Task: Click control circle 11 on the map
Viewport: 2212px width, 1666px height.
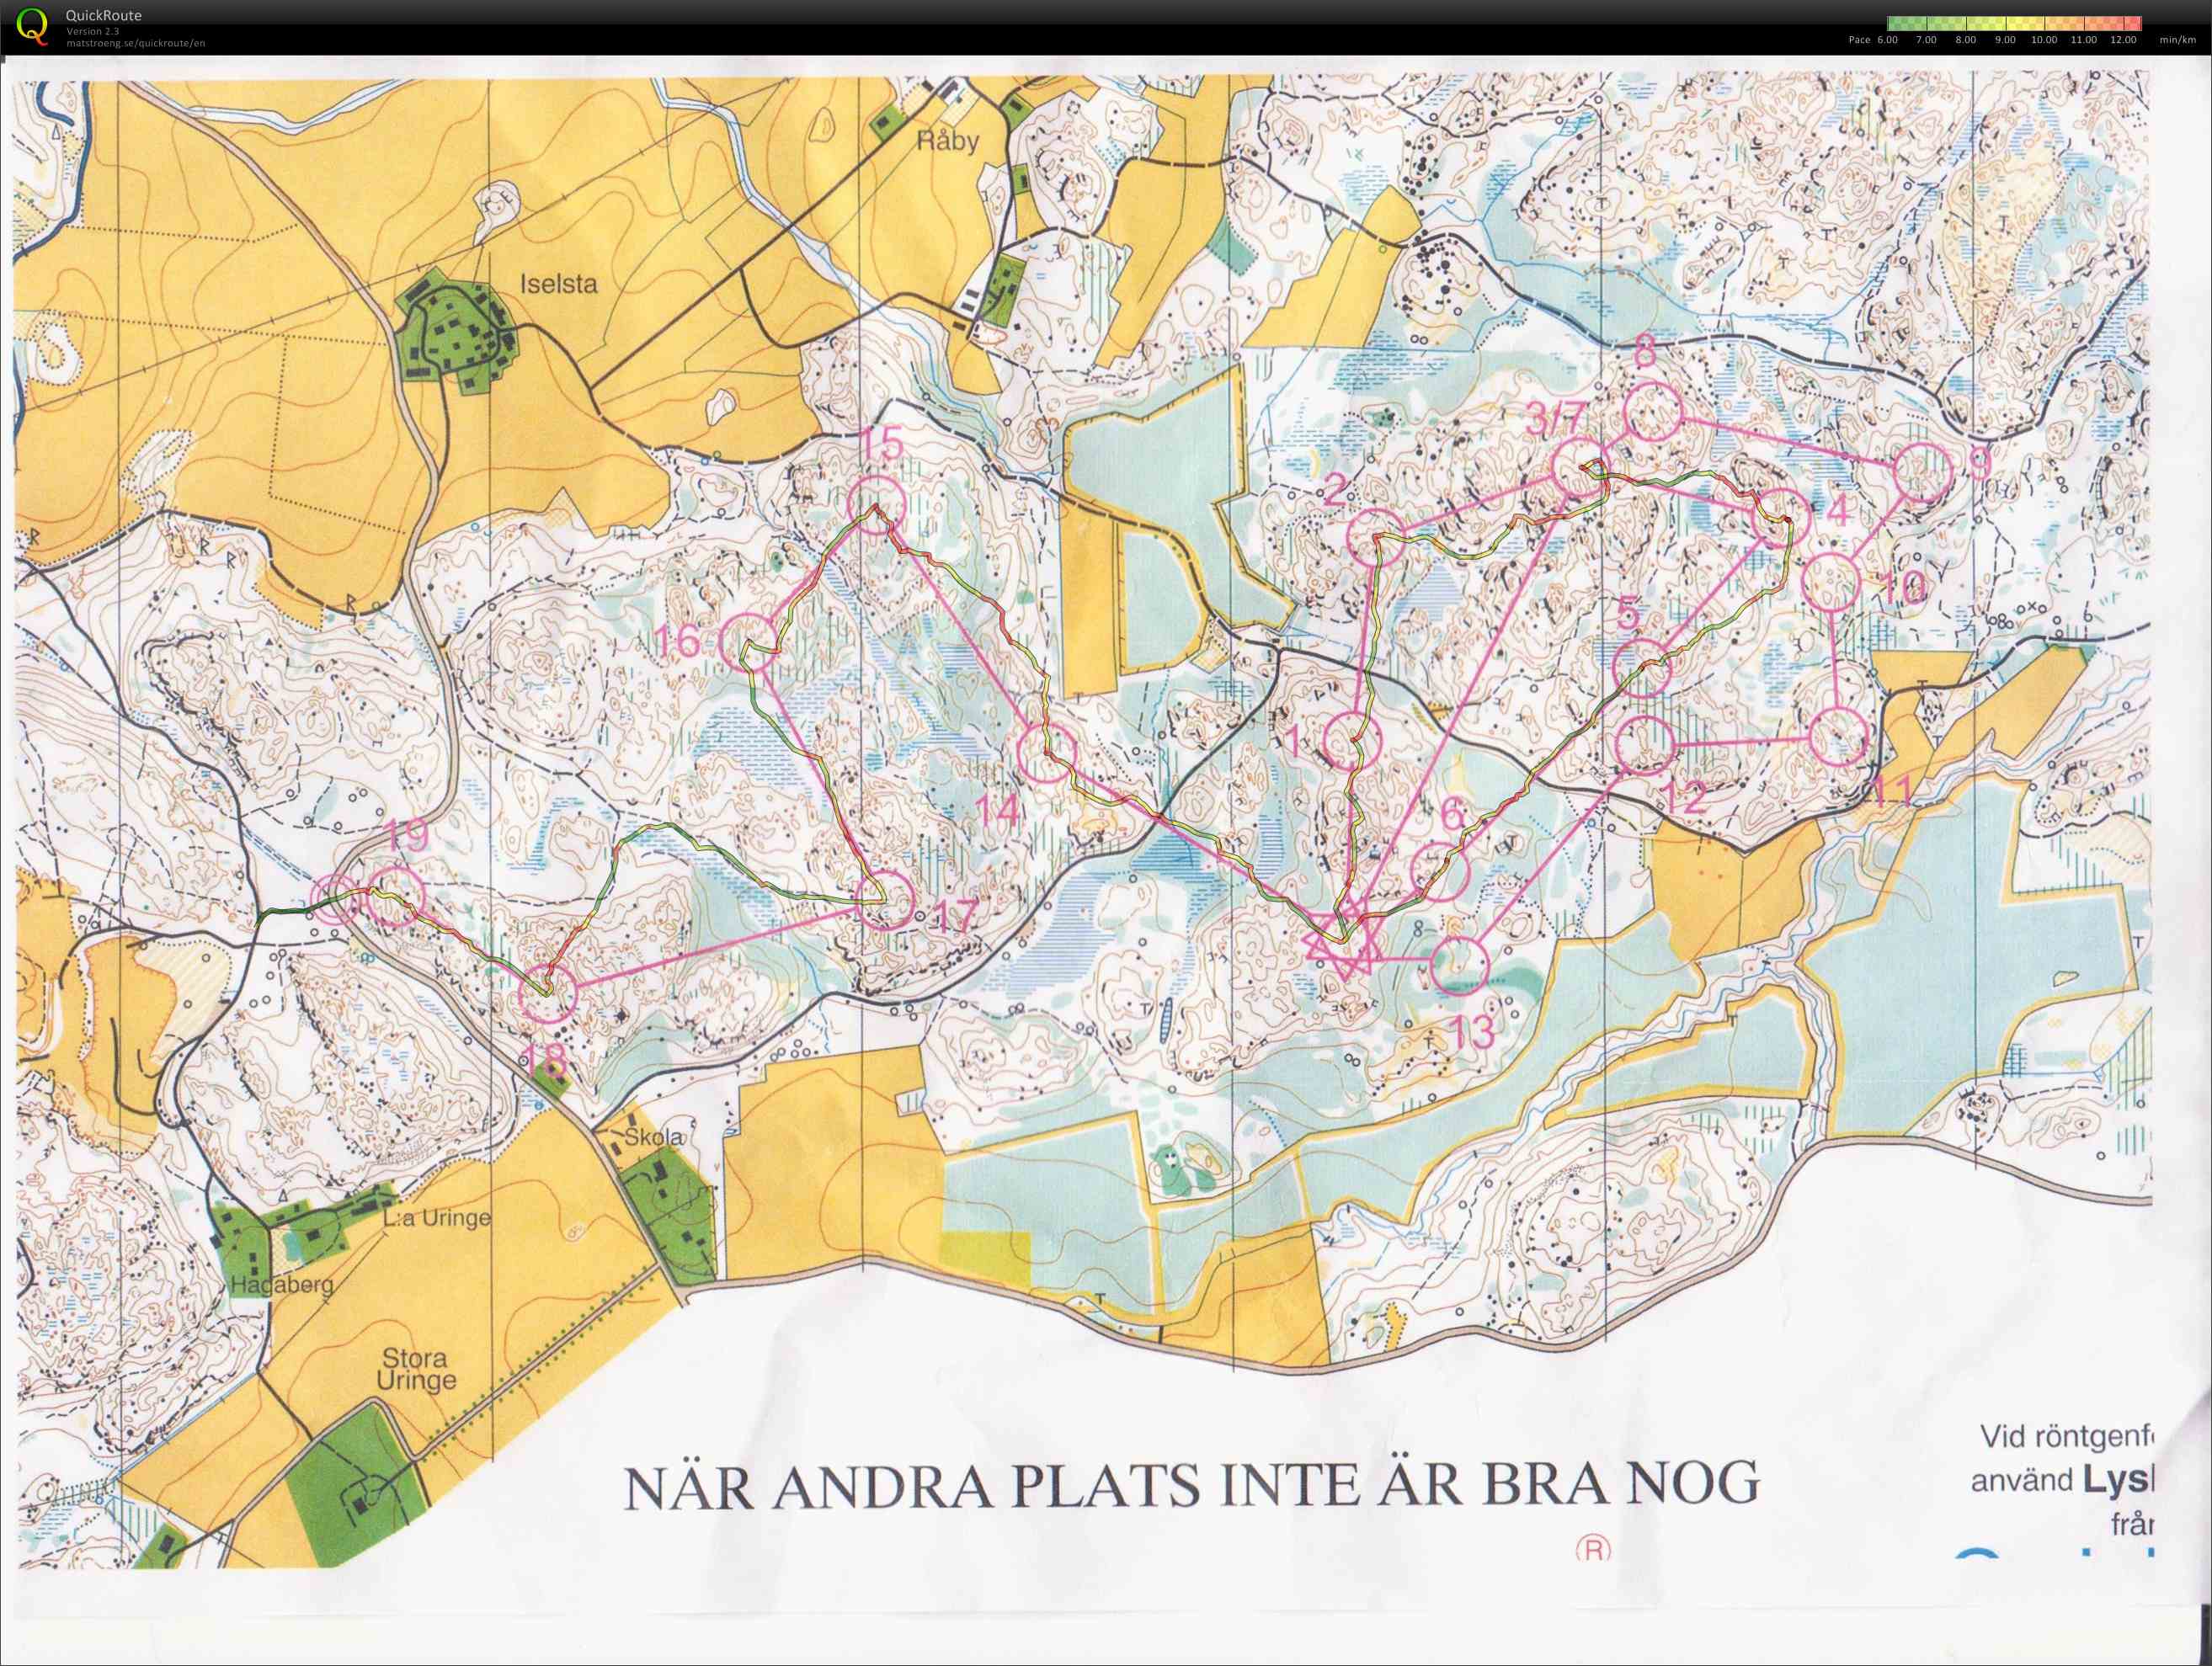Action: [1838, 736]
